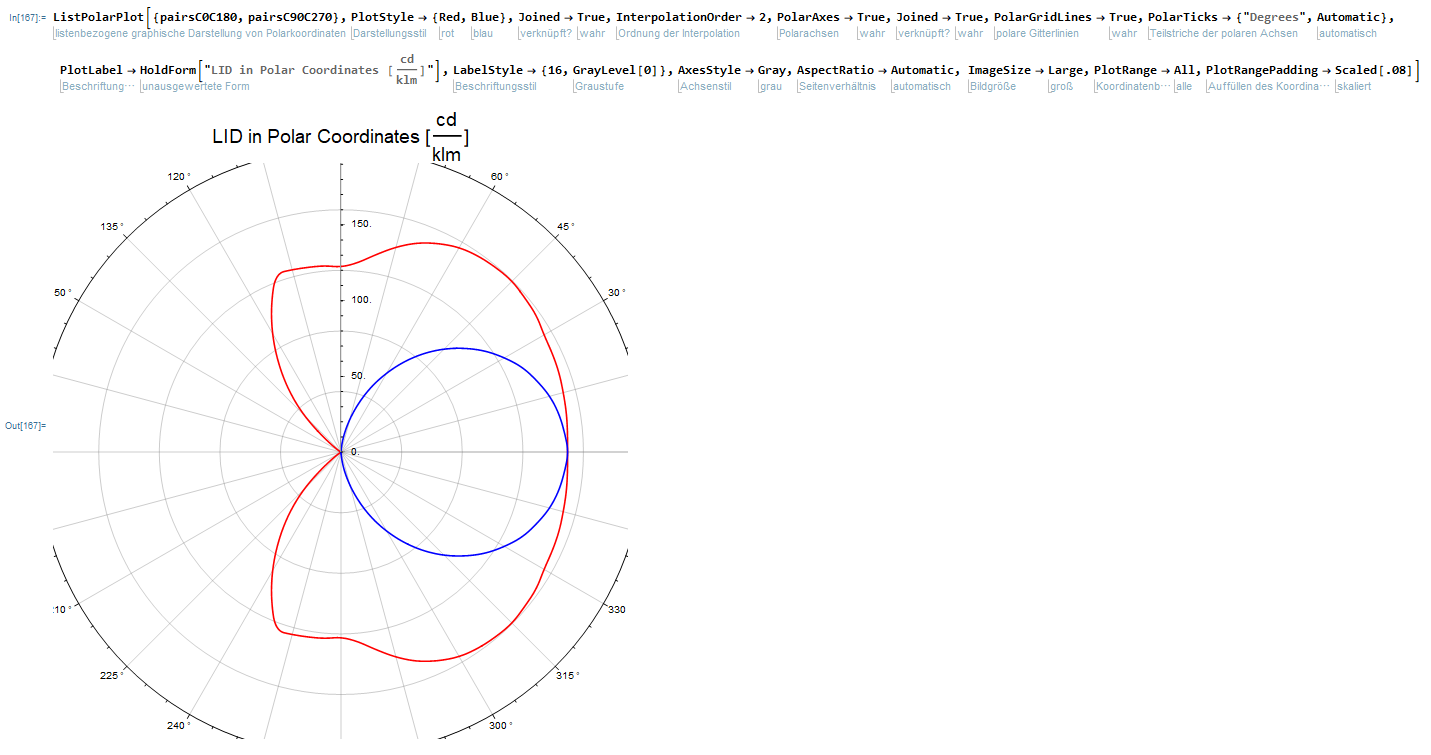The image size is (1431, 755).
Task: Click the radial axis label "100."
Action: [x=361, y=300]
